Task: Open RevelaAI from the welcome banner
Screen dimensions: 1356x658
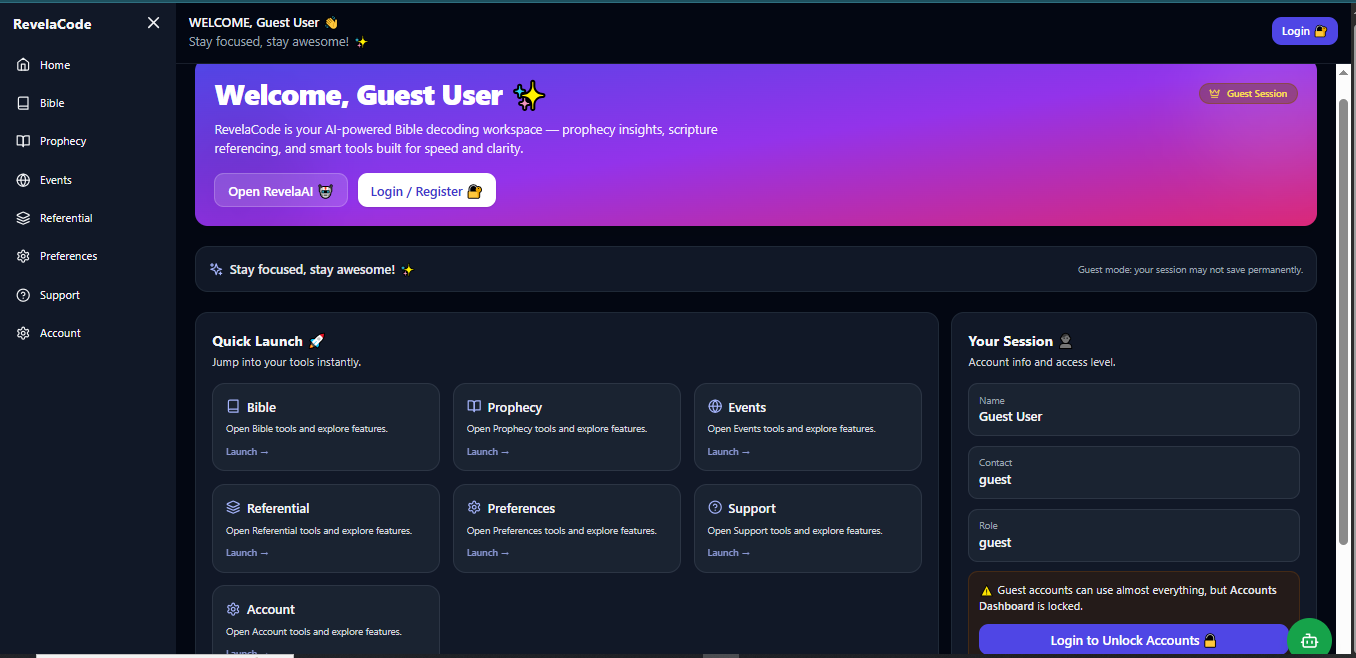Action: pos(280,190)
